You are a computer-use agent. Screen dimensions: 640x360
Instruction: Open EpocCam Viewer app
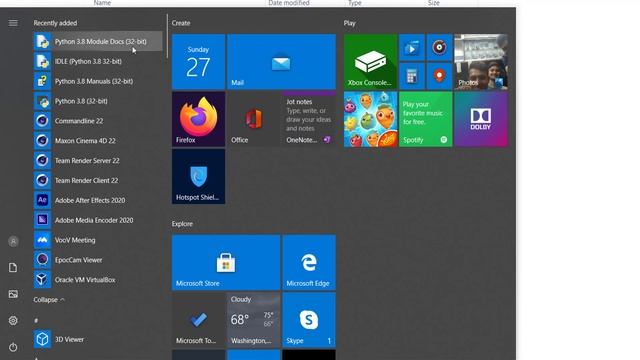(98, 260)
